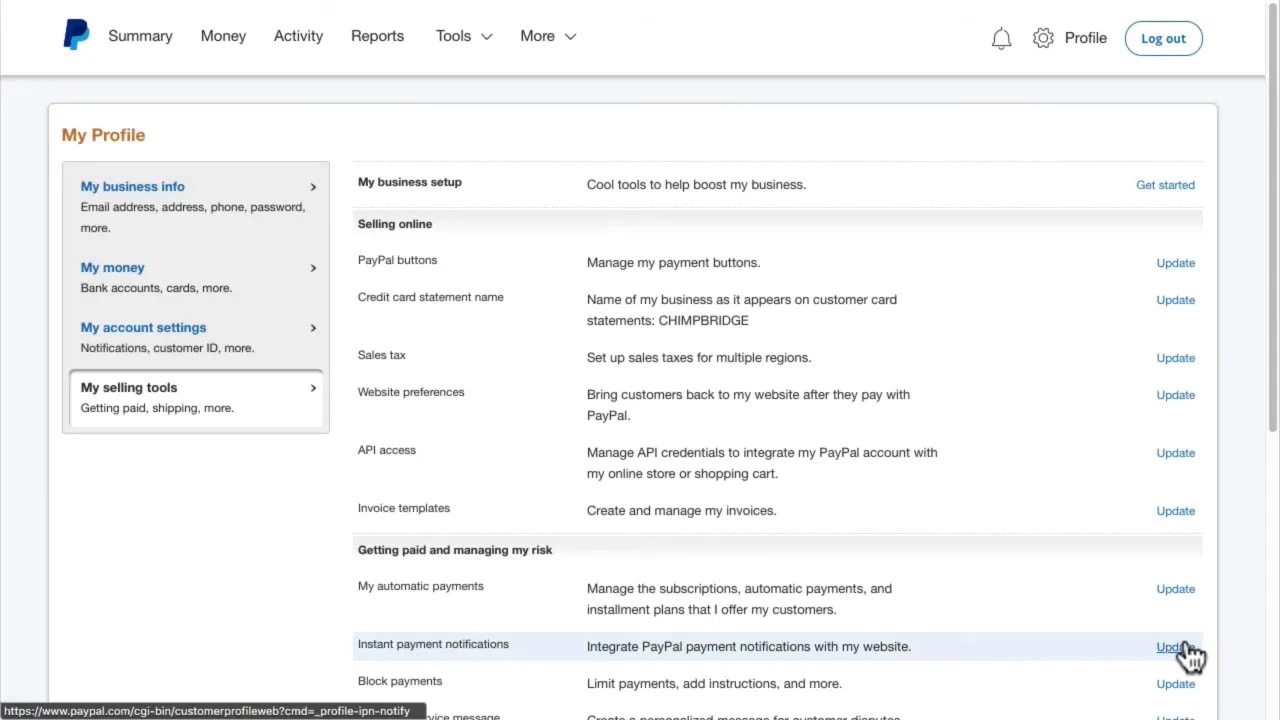Open the Reports page
This screenshot has height=720, width=1280.
pyautogui.click(x=377, y=36)
